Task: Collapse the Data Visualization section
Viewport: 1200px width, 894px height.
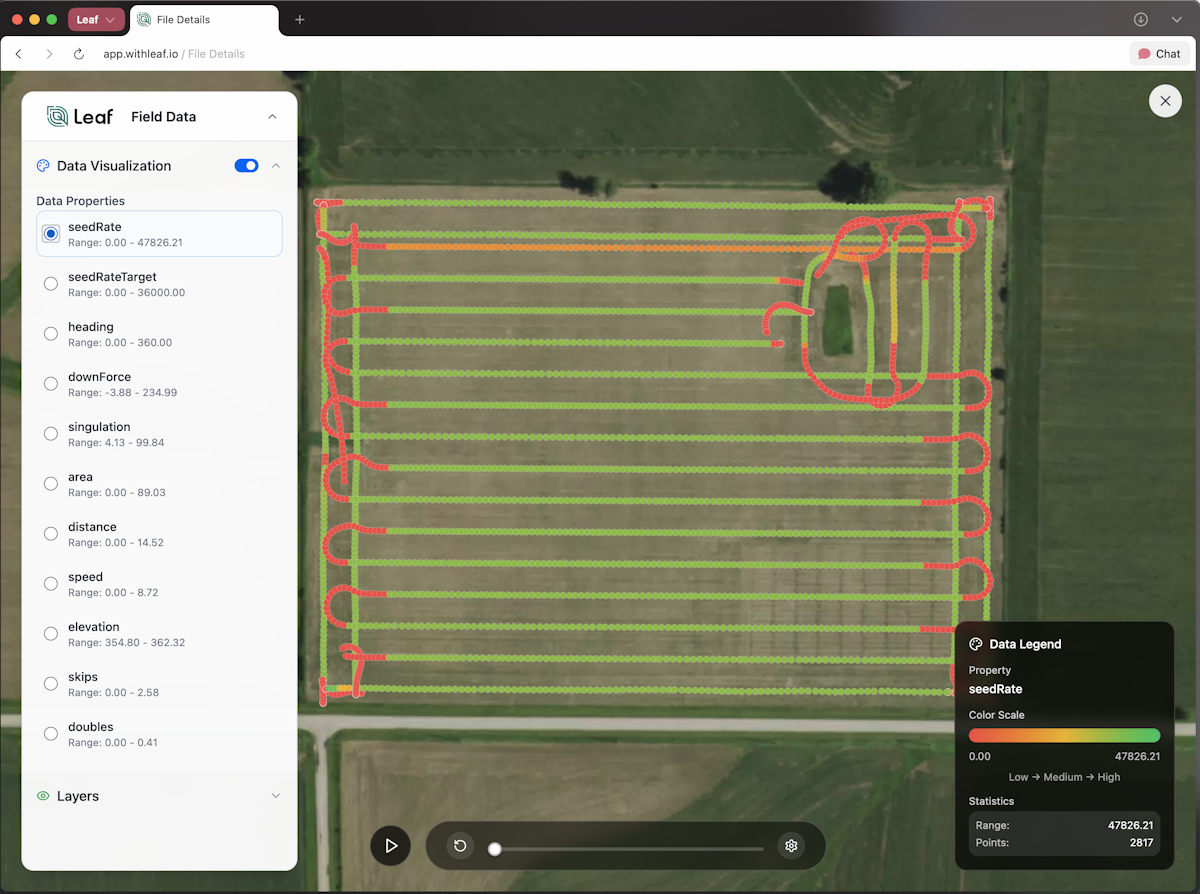Action: (276, 166)
